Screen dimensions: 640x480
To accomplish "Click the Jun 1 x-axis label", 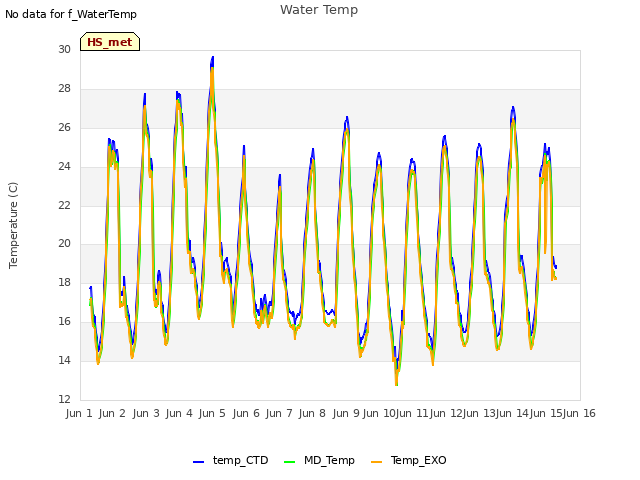I will [x=79, y=413].
